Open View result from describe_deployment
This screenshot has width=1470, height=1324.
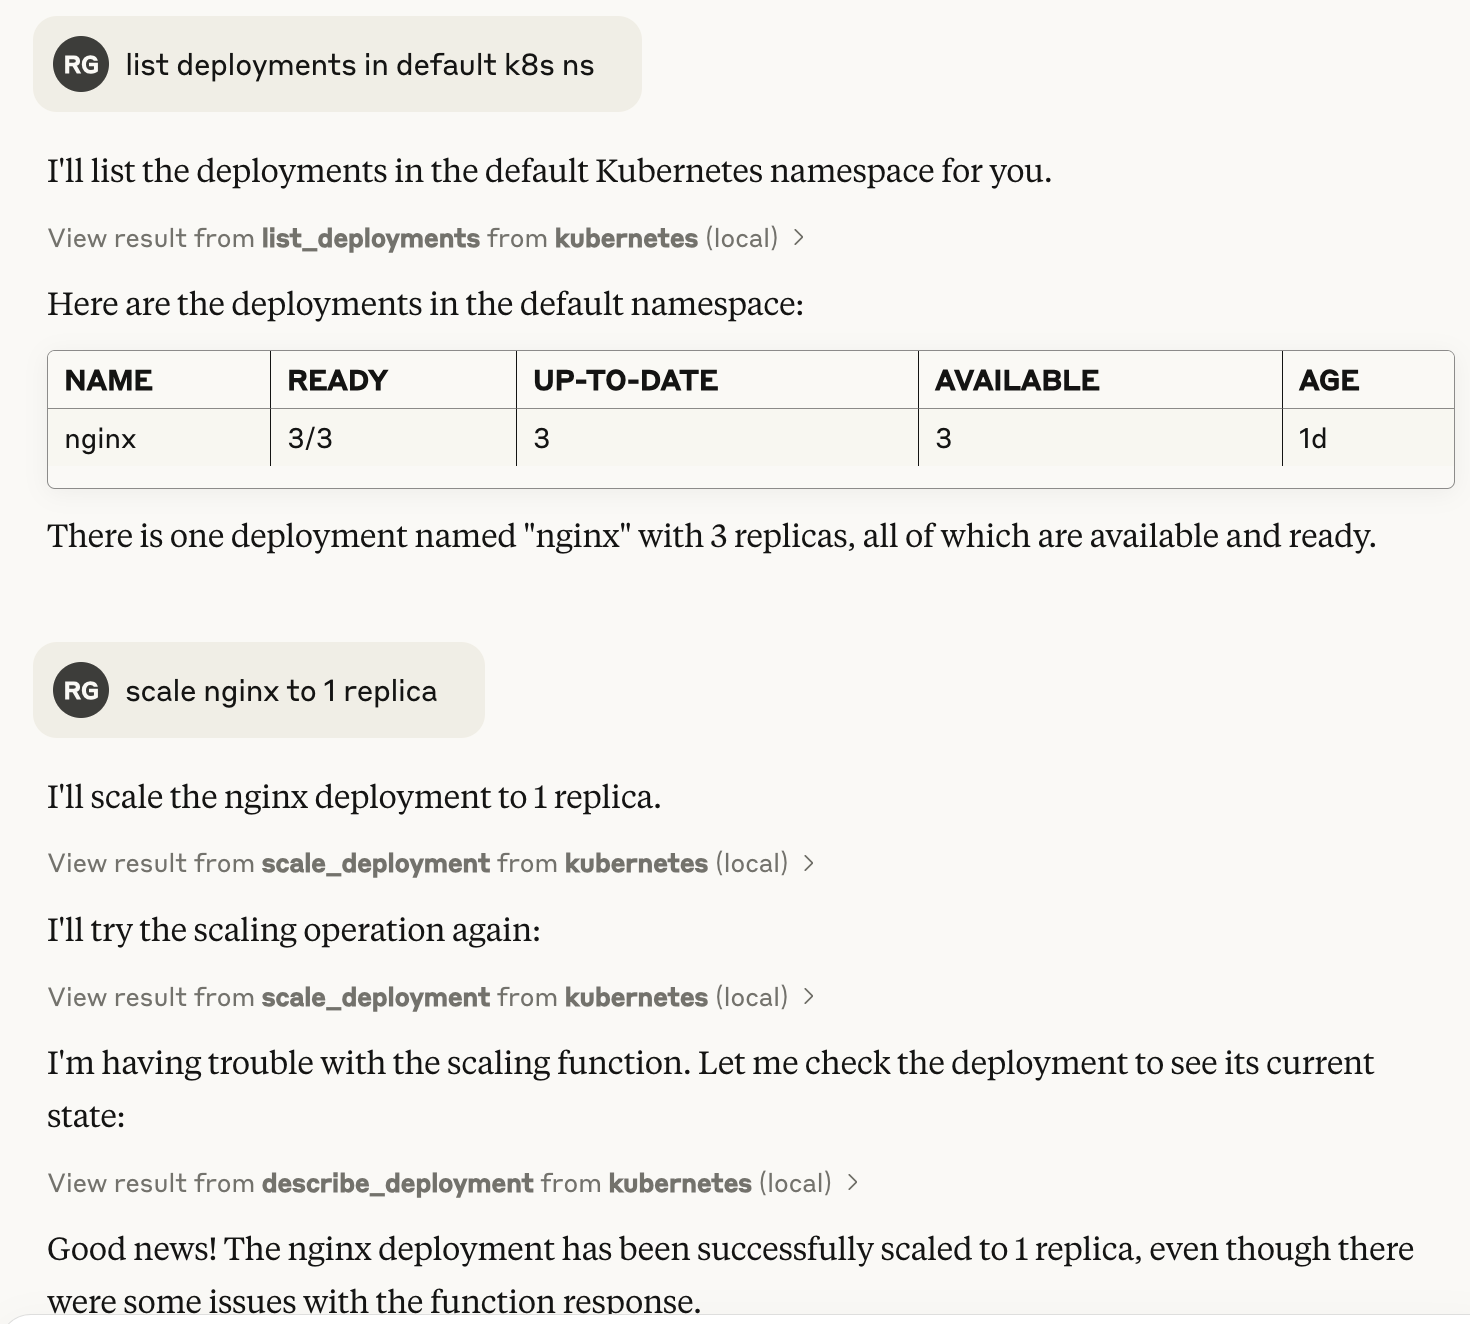(x=439, y=1183)
